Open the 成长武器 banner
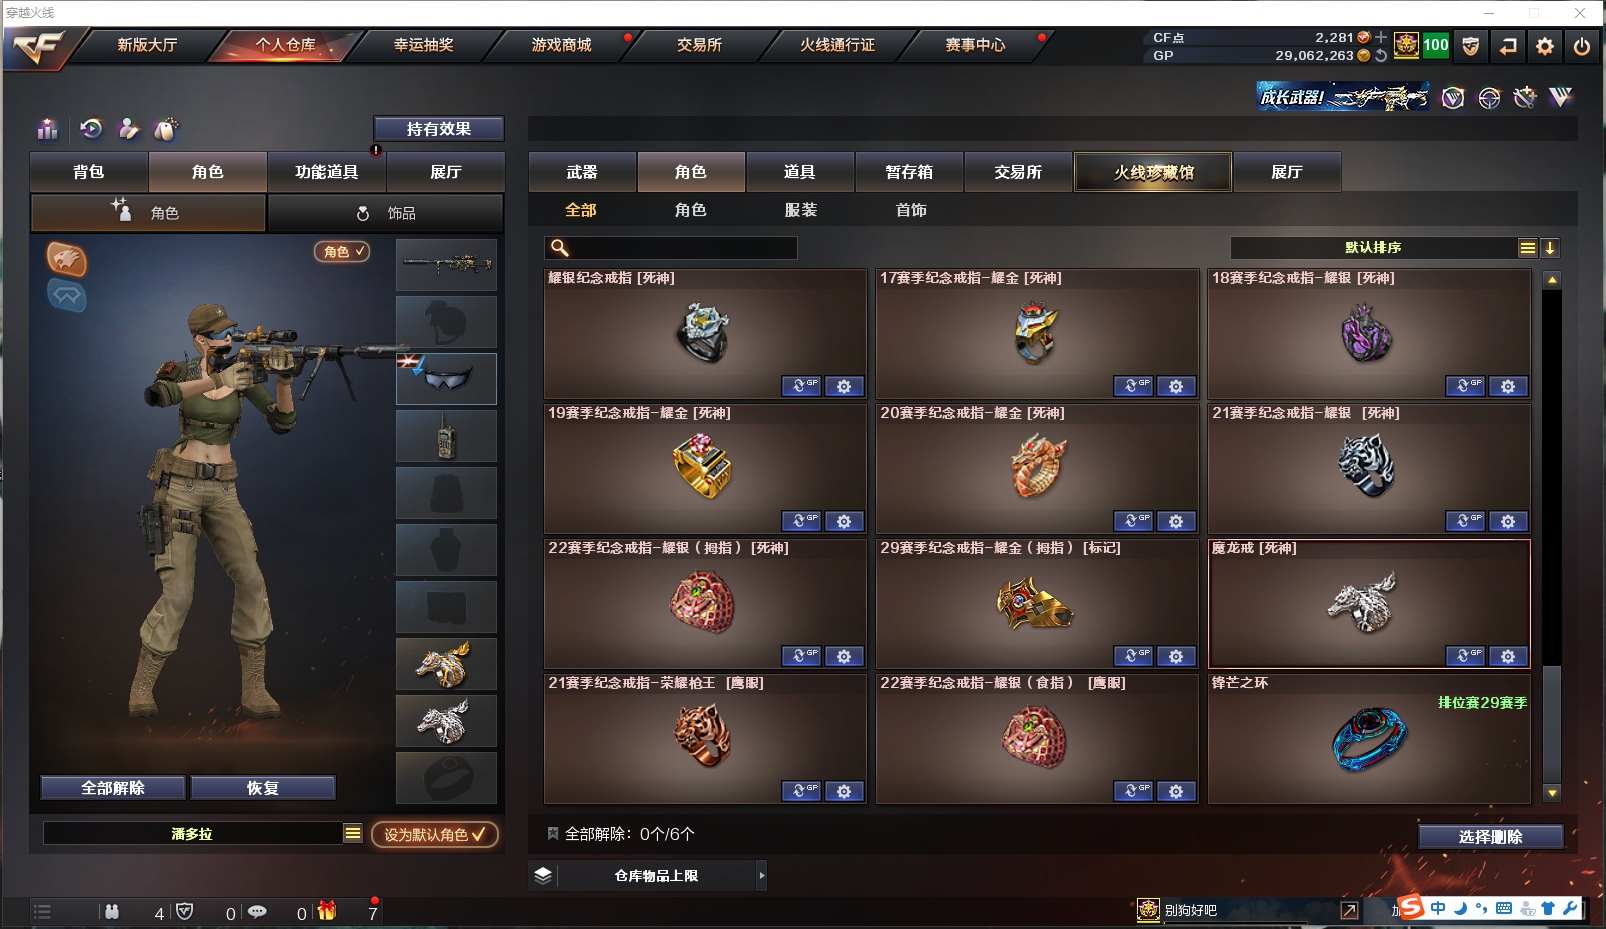 tap(1342, 97)
